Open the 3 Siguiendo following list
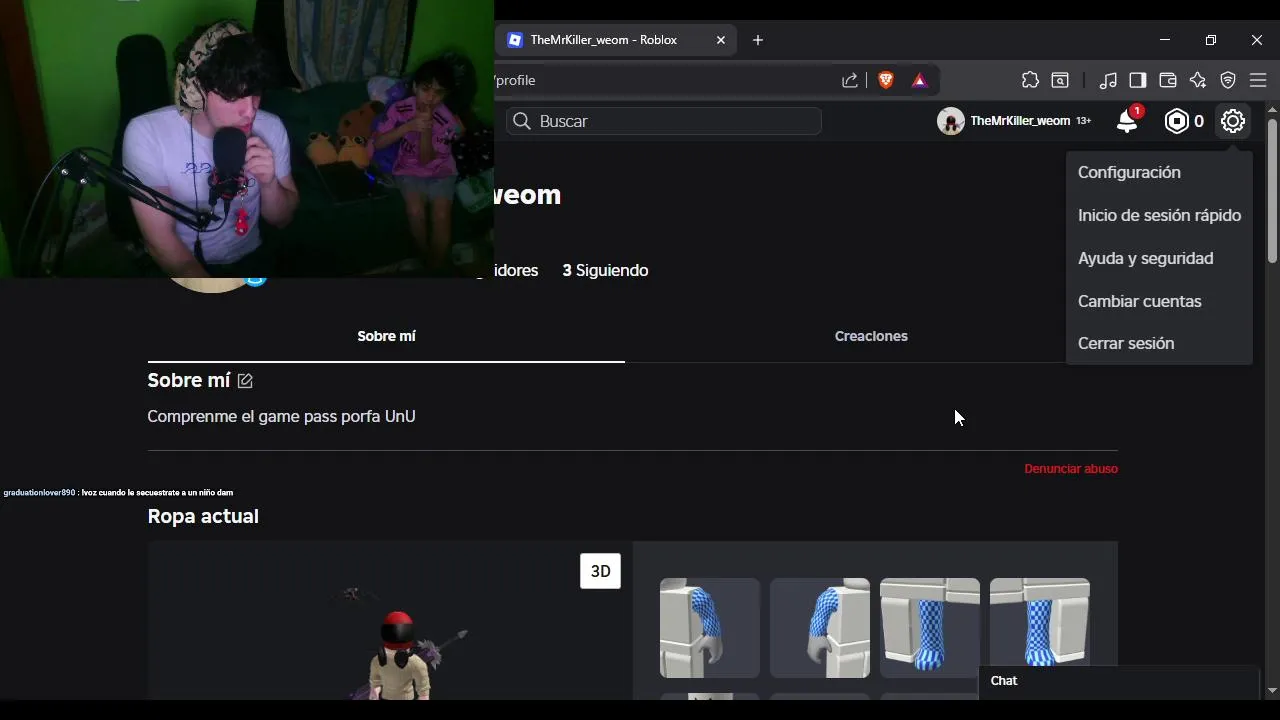1280x720 pixels. pyautogui.click(x=605, y=270)
